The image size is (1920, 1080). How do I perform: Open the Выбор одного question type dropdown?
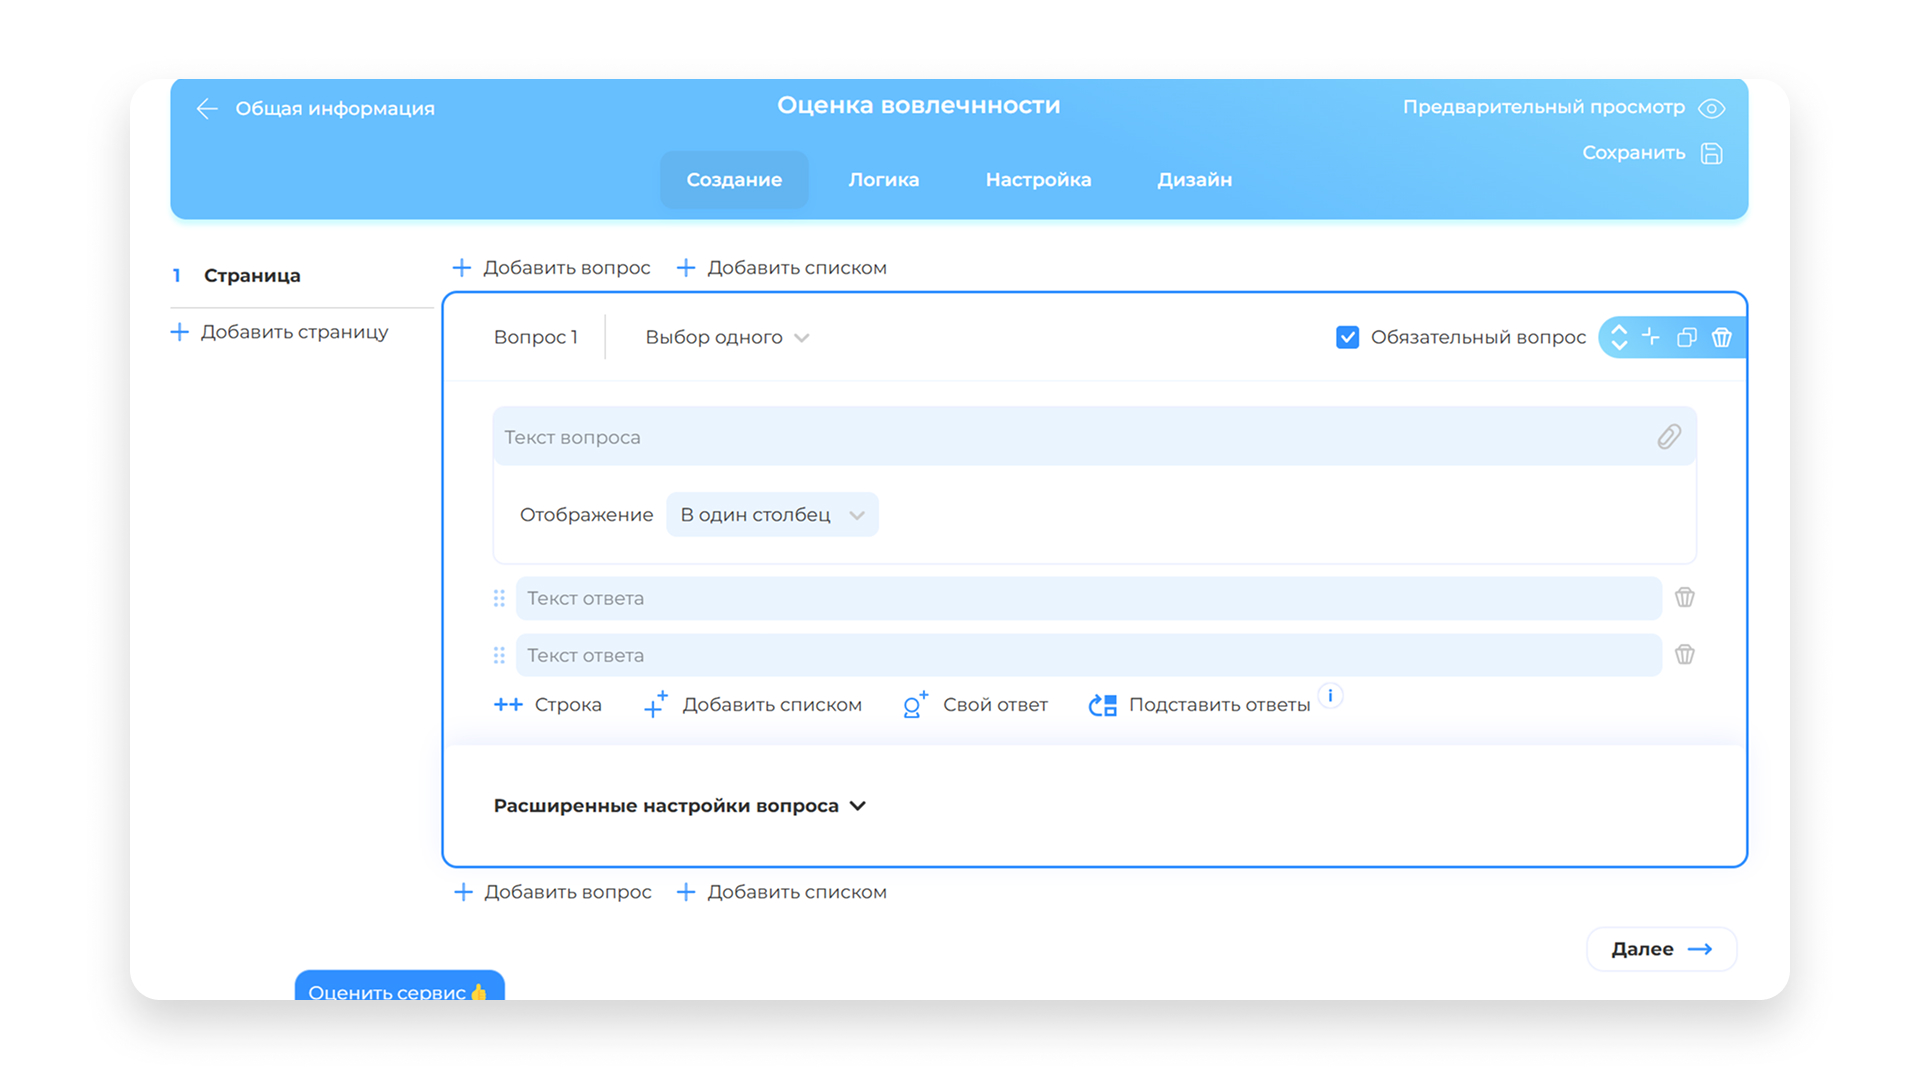(727, 338)
